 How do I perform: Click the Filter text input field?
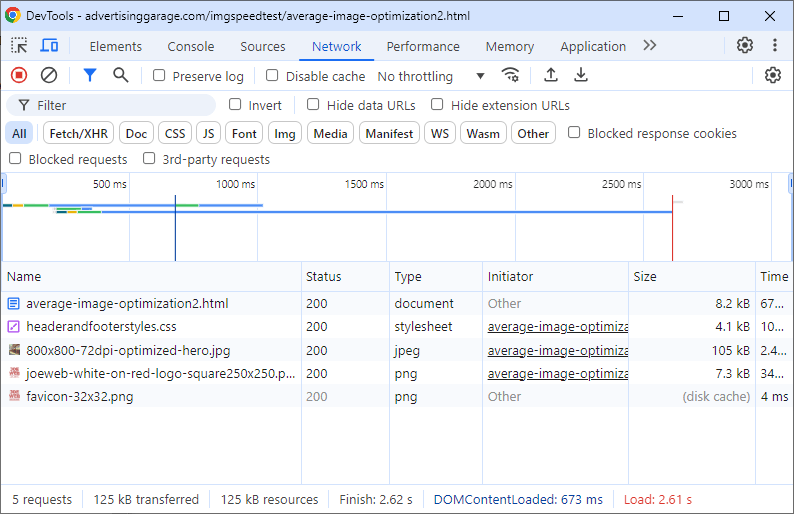pos(111,105)
